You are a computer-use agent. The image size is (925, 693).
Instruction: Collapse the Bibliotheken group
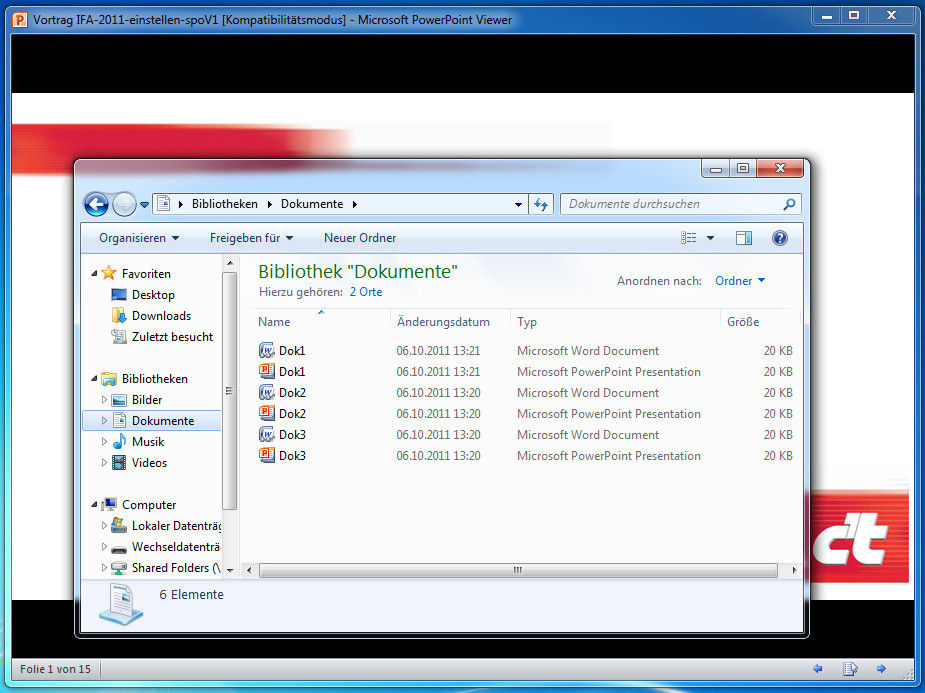pyautogui.click(x=94, y=379)
